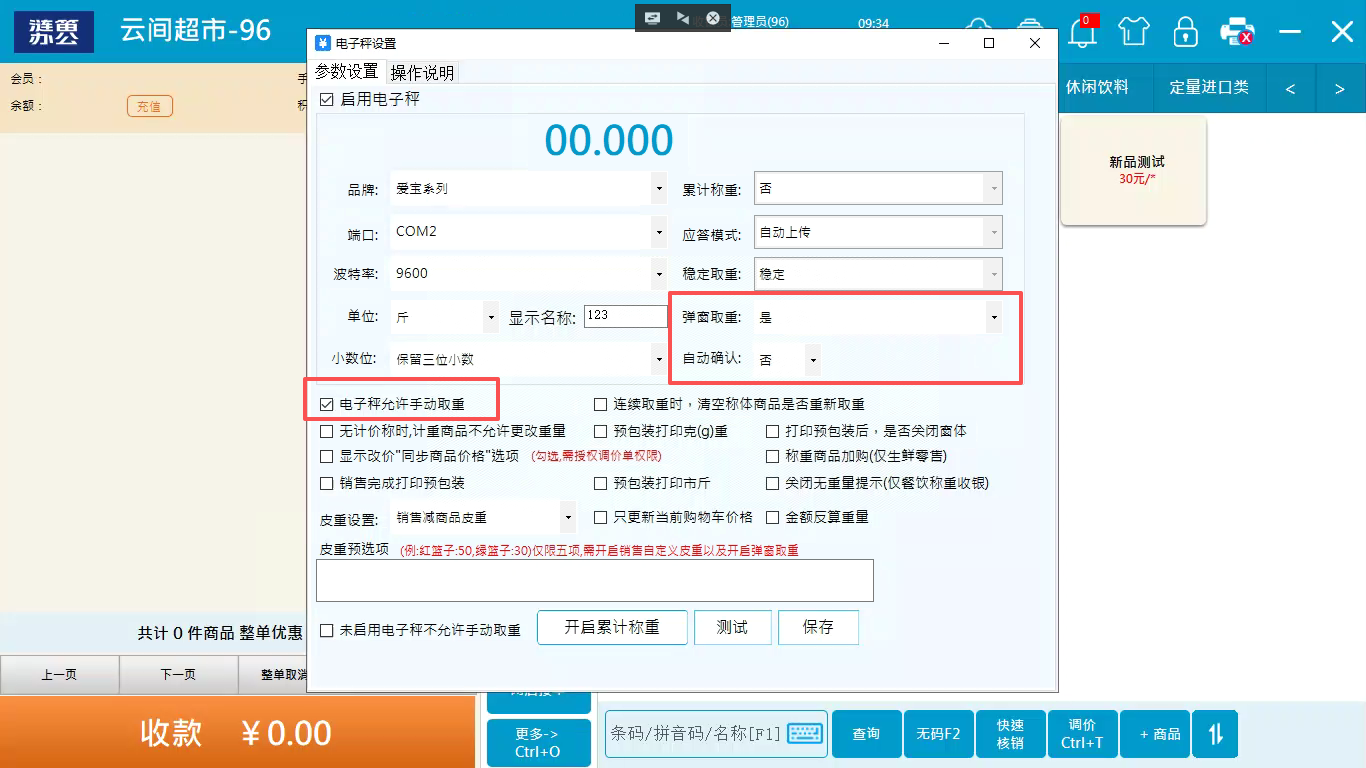
Task: Expand the 弹窗取重 dropdown
Action: pos(993,317)
